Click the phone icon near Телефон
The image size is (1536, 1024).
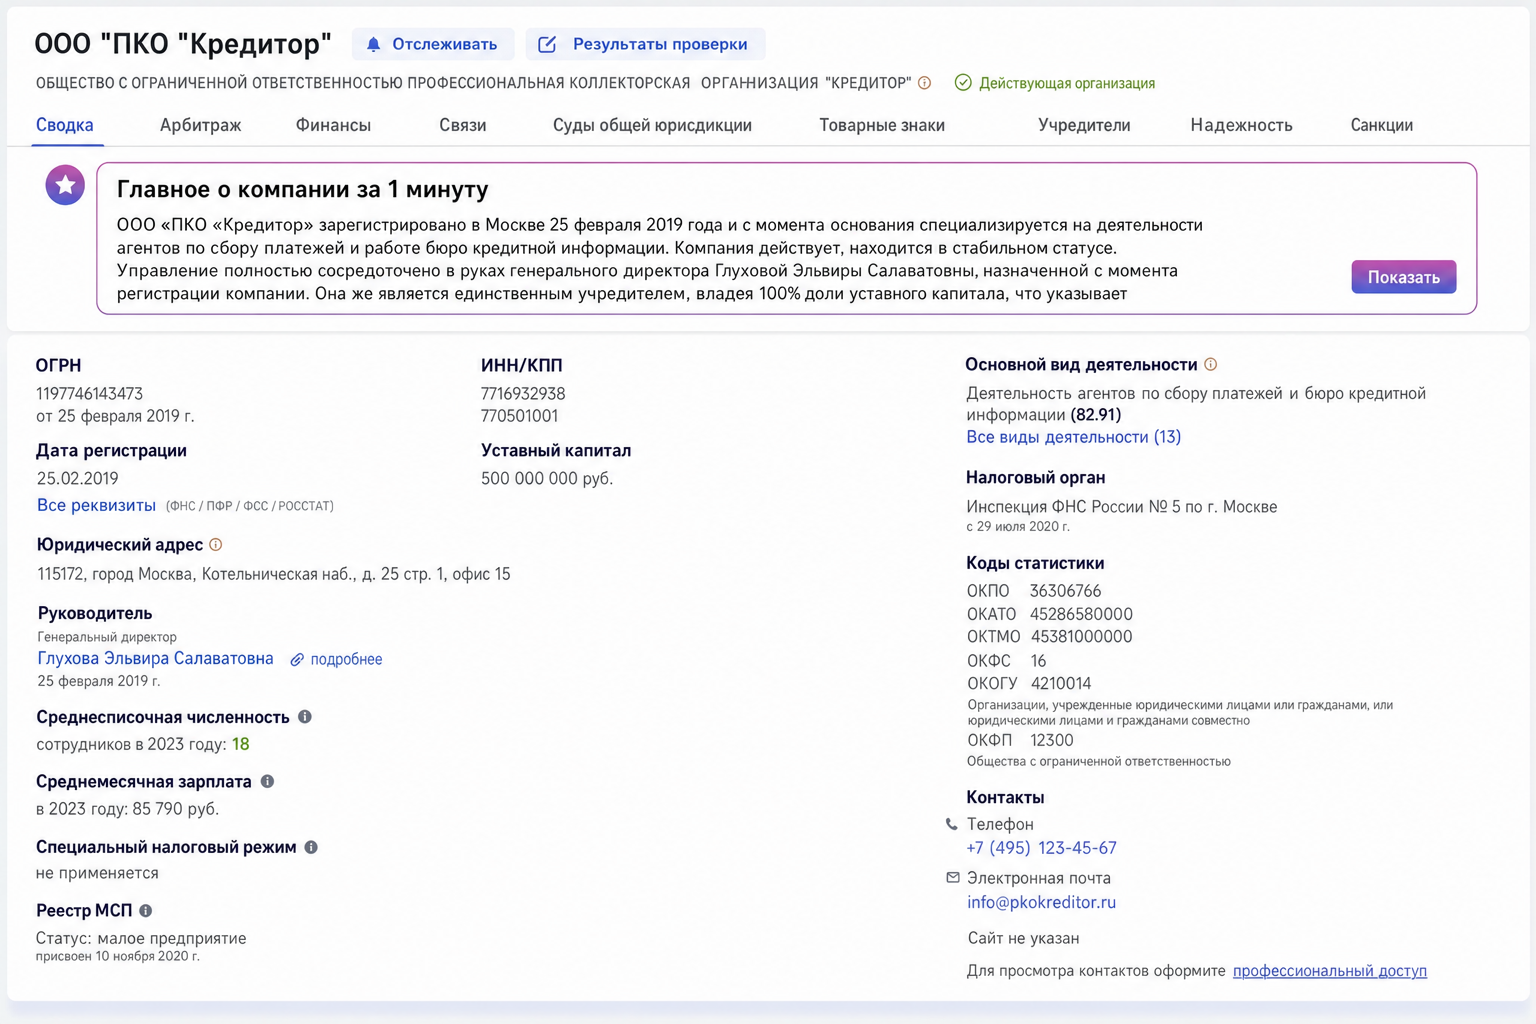click(951, 825)
